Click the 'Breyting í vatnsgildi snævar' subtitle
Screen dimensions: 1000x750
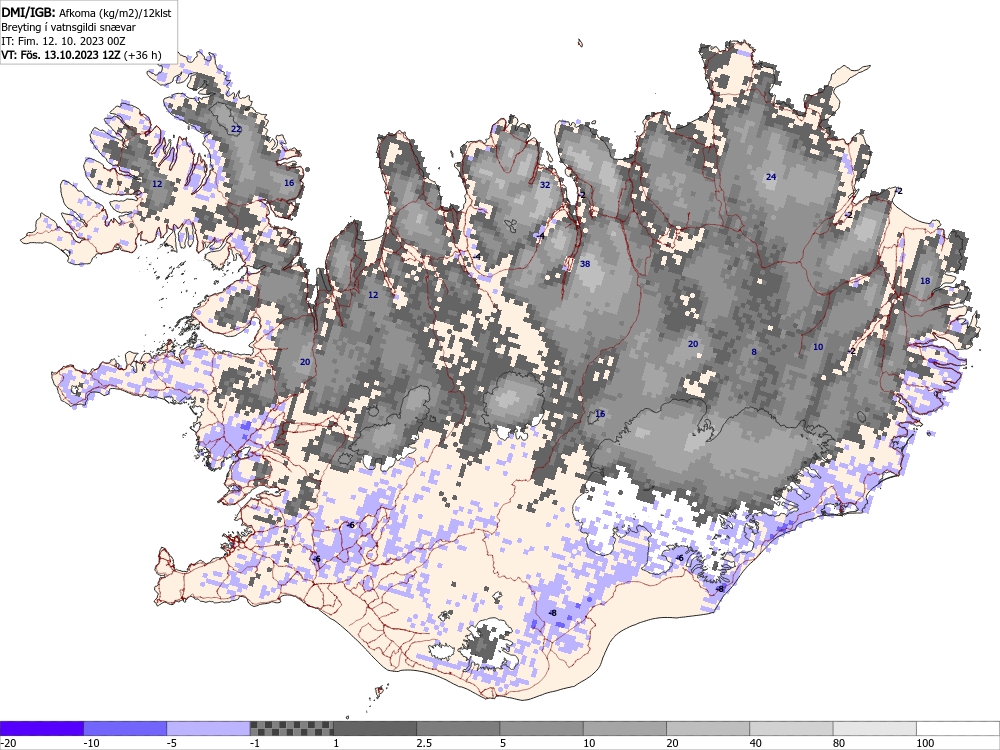point(68,27)
